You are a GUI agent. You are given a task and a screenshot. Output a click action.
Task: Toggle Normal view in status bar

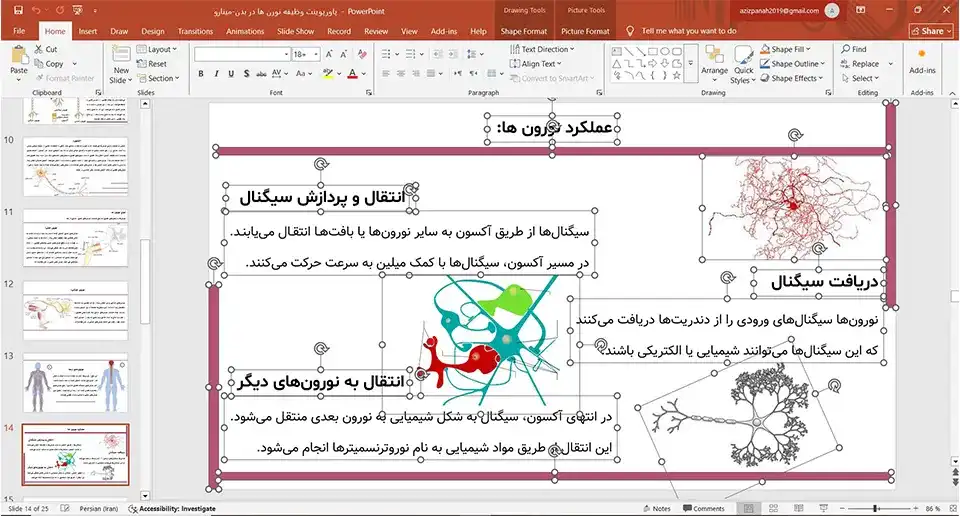(748, 509)
